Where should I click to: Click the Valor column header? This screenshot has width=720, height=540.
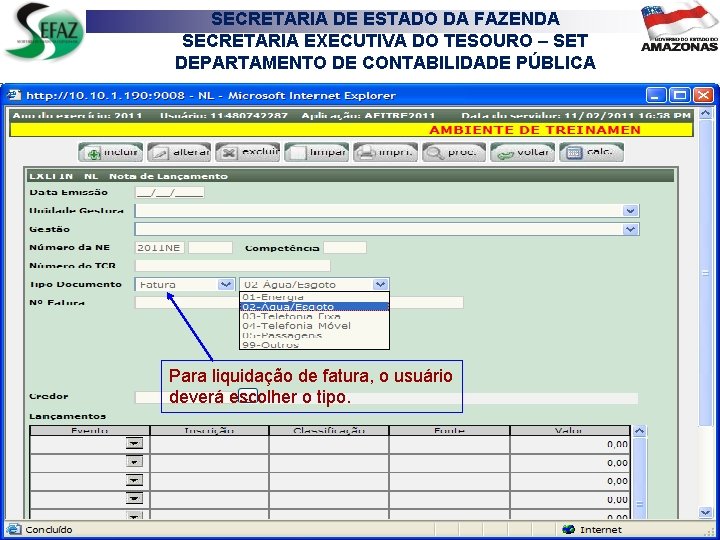[569, 430]
